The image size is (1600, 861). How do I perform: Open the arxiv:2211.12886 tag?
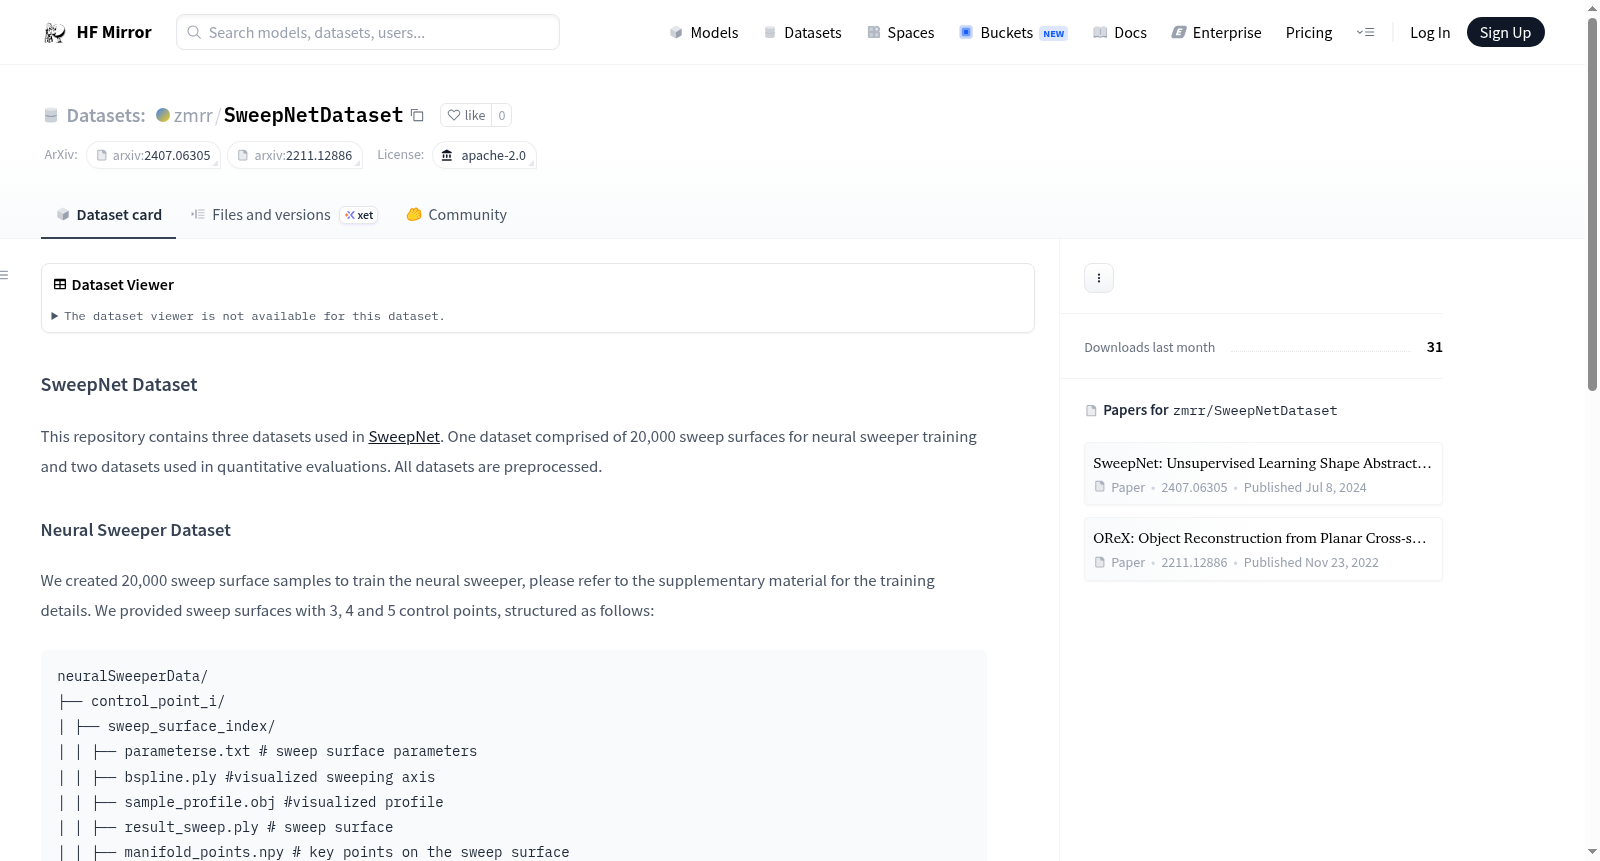pos(295,156)
